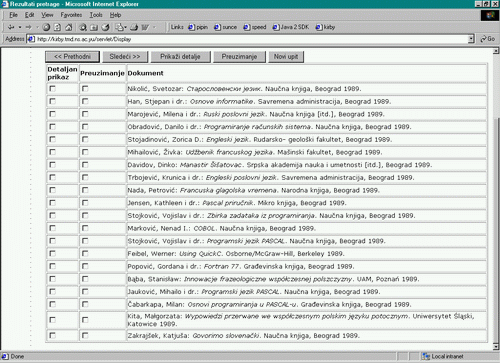Screen dimensions: 500x363
Task: Click the 'Pascal priručnik' entry text
Action: 228,203
